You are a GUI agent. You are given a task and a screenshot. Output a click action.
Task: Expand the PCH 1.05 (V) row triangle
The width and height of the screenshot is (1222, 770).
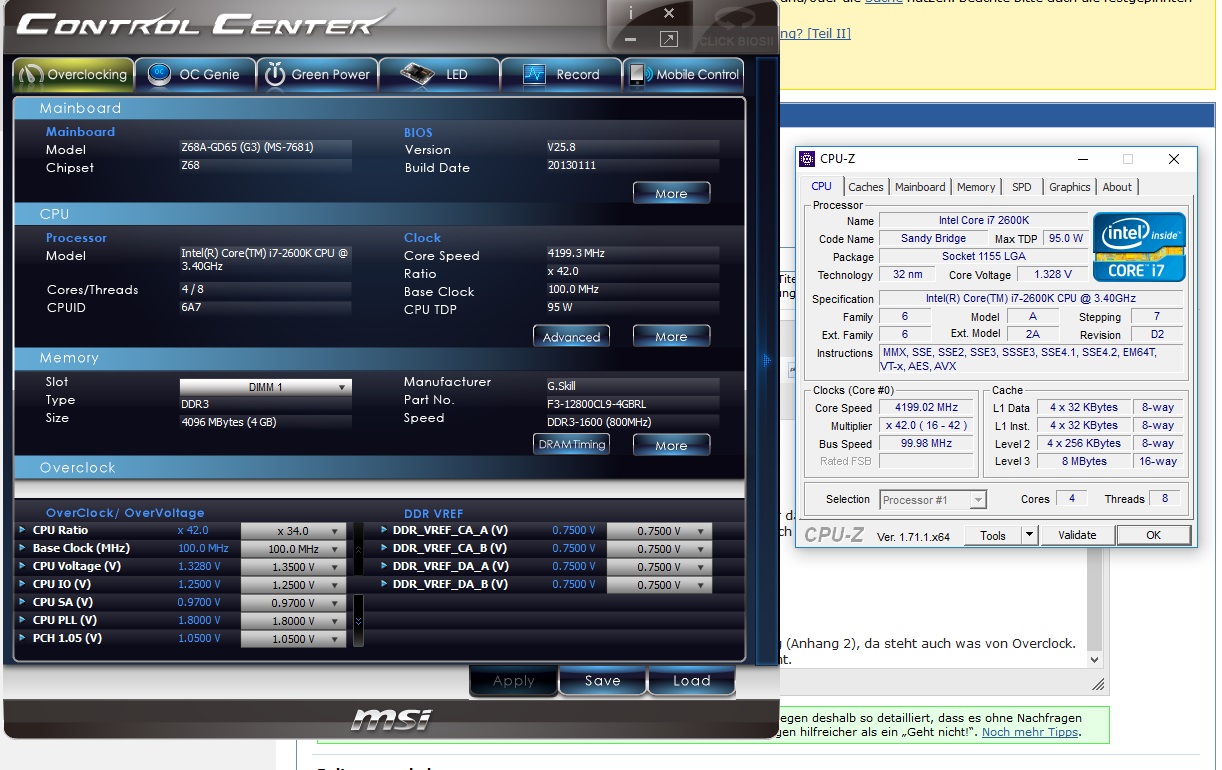click(x=23, y=638)
